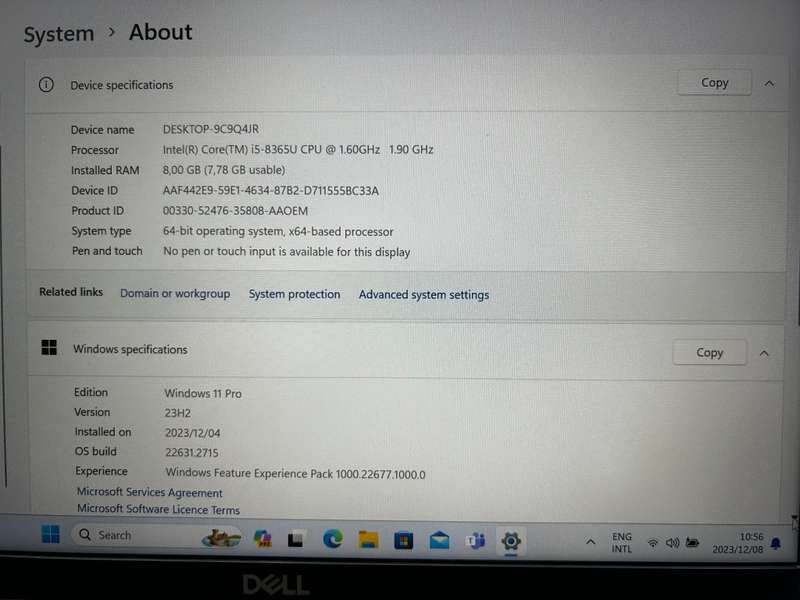Viewport: 800px width, 600px height.
Task: Open the clock showing 10:56
Action: point(738,543)
